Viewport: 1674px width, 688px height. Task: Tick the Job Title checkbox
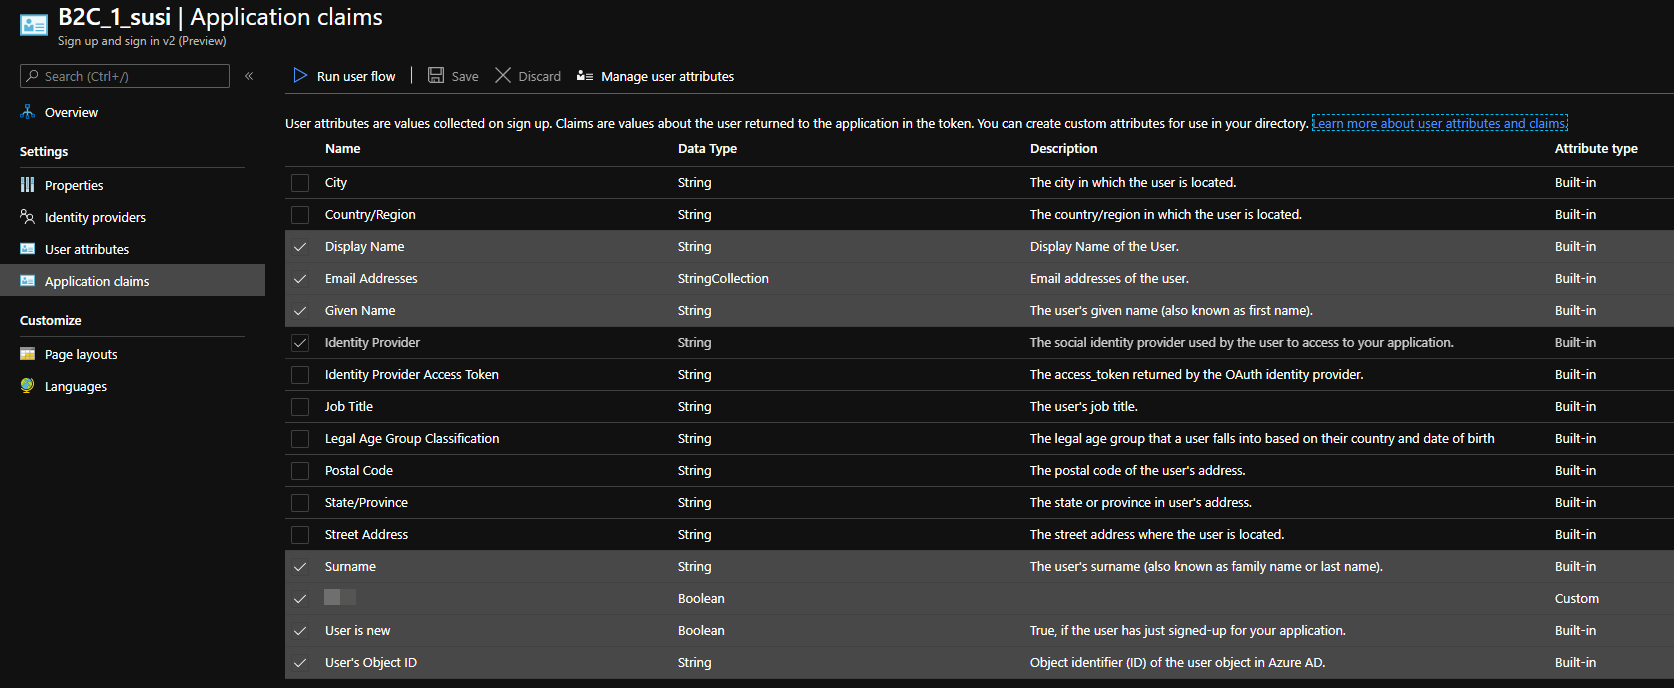coord(300,407)
